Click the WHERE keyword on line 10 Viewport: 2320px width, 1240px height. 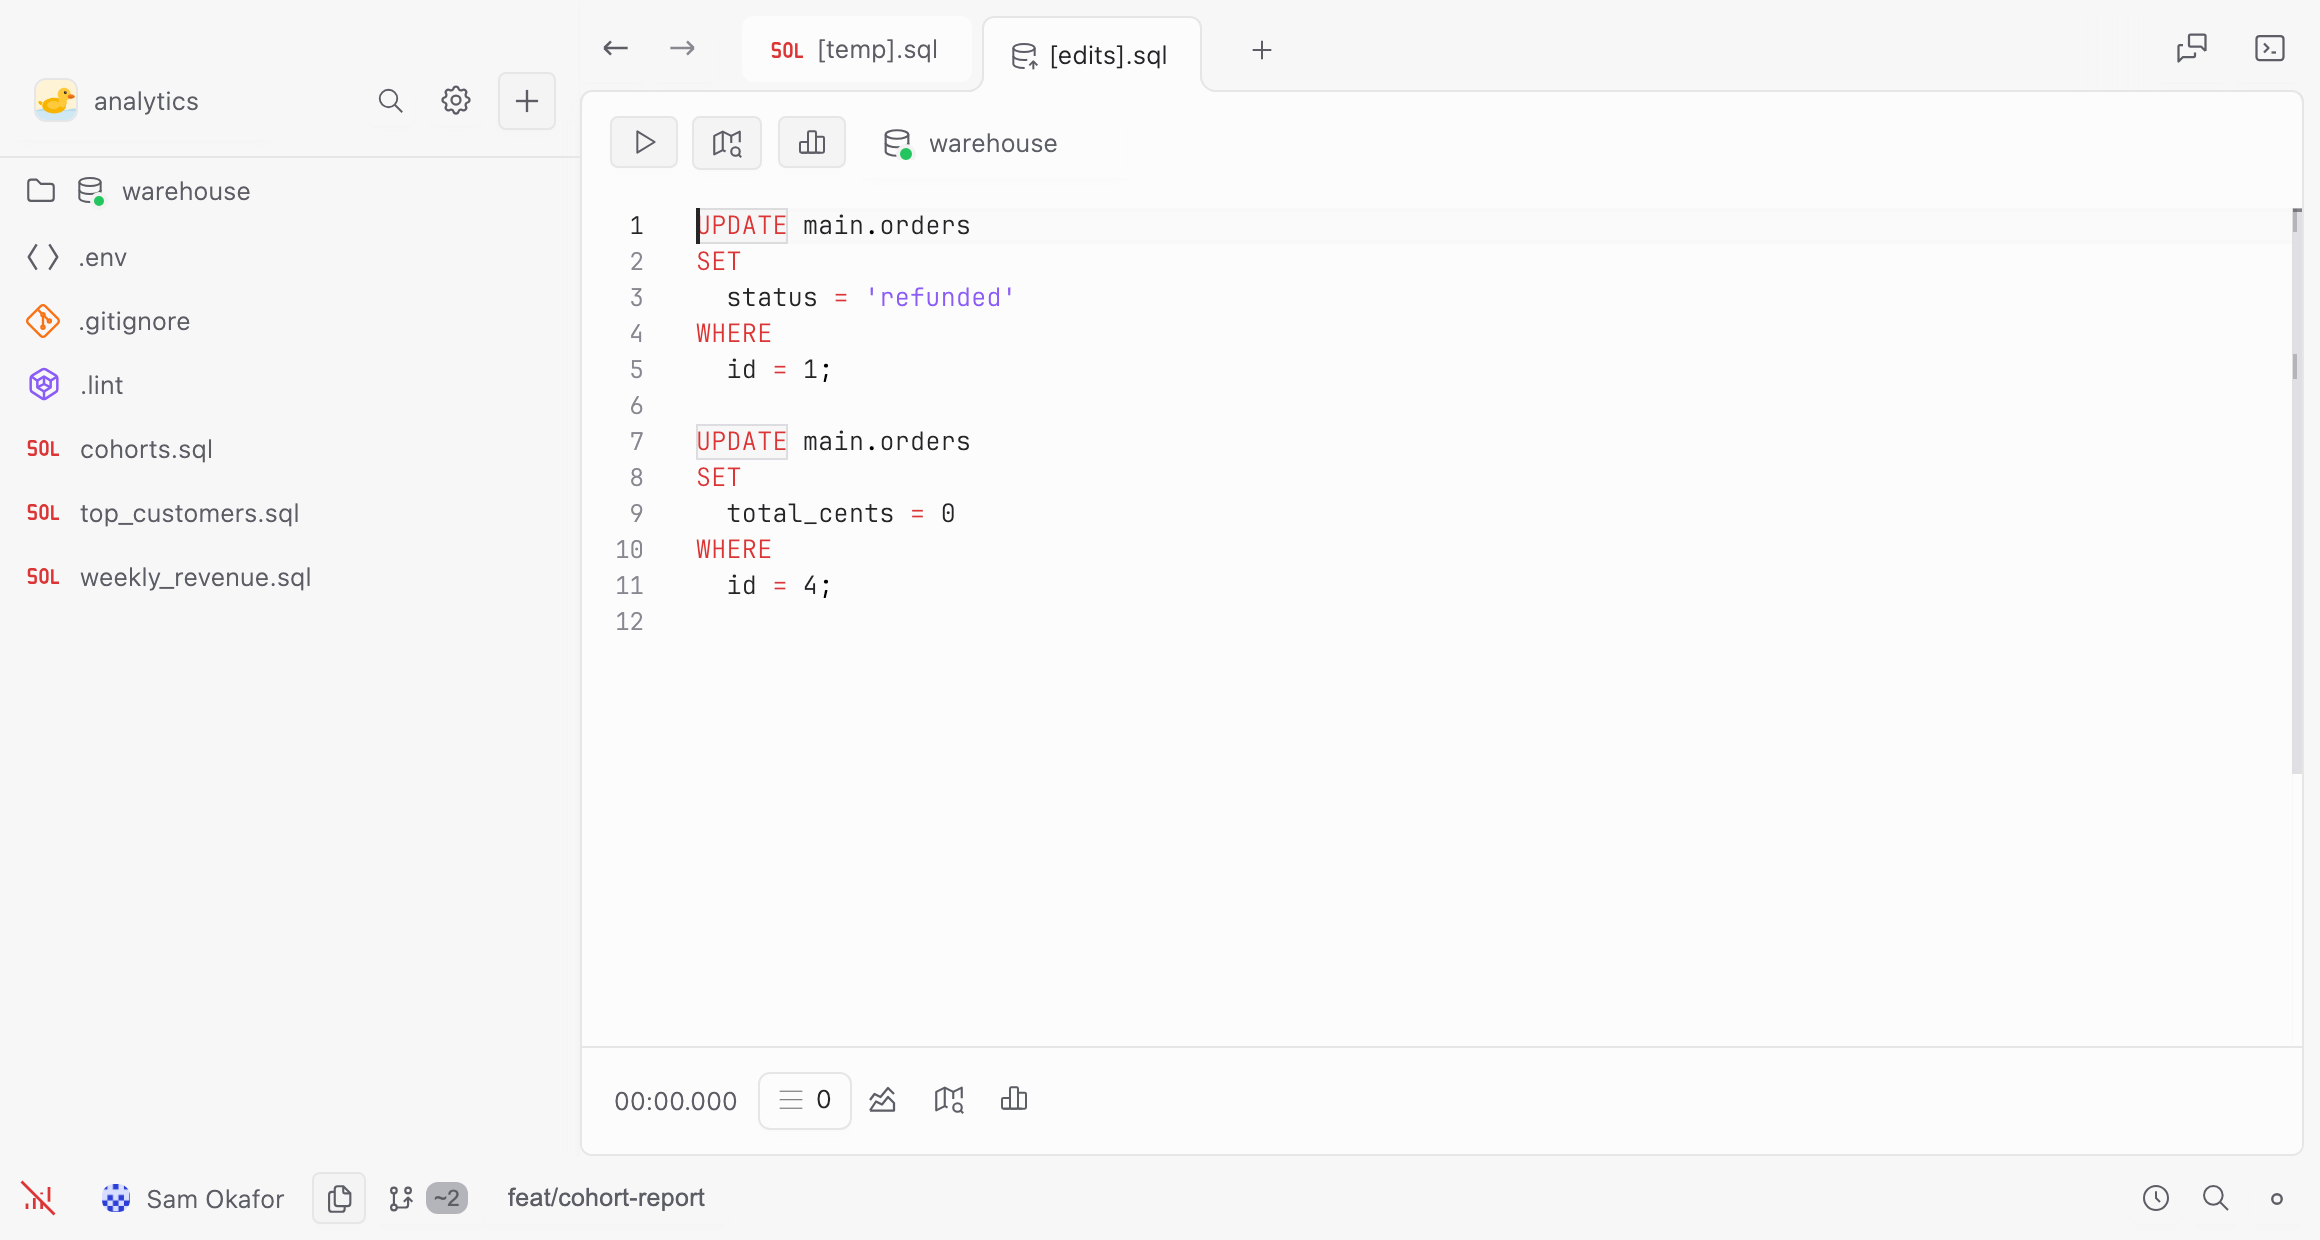coord(734,549)
